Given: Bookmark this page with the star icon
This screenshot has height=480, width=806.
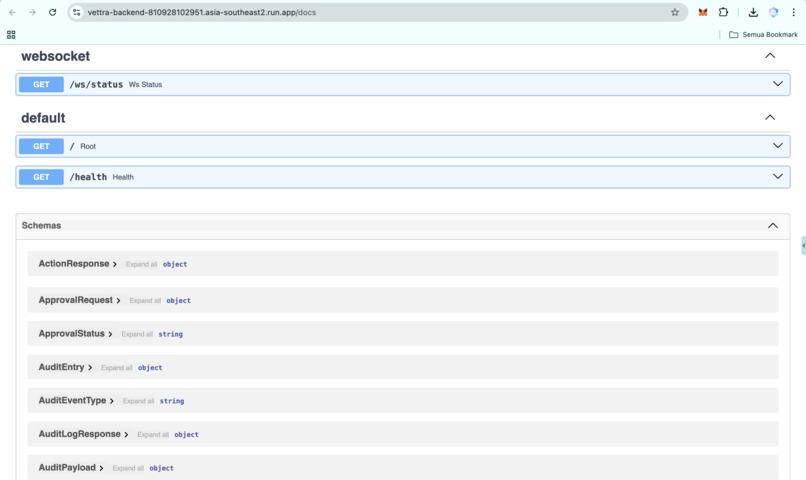Looking at the screenshot, I should [675, 12].
